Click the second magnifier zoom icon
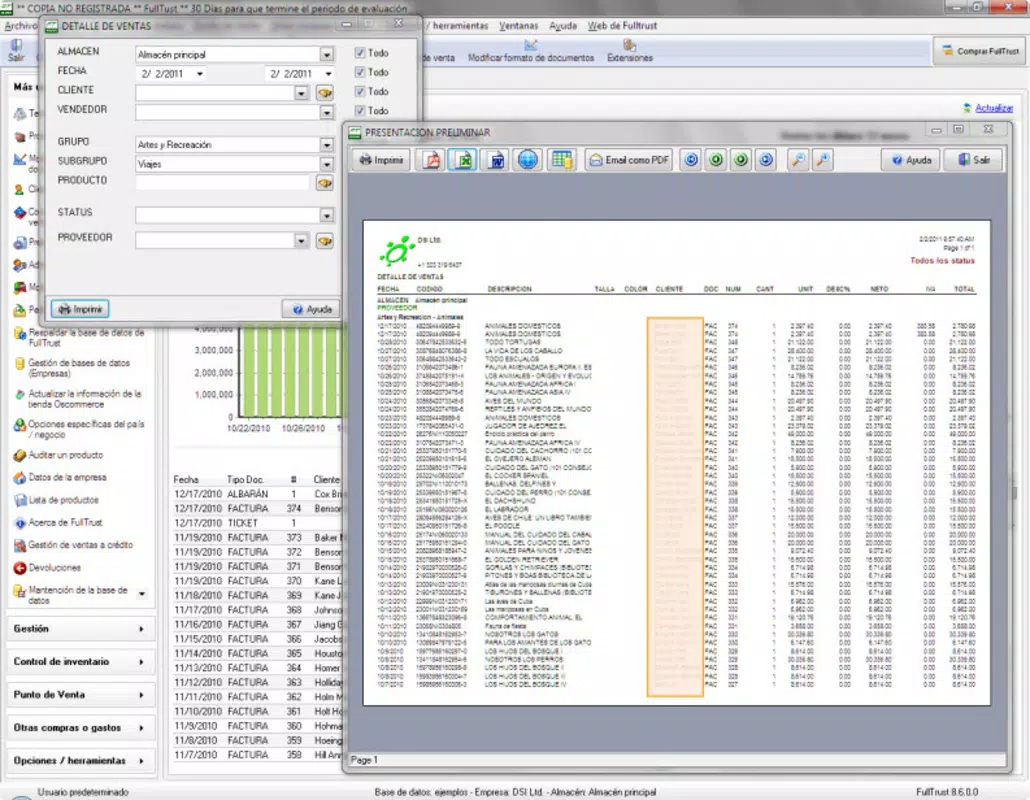The width and height of the screenshot is (1030, 800). [x=822, y=160]
